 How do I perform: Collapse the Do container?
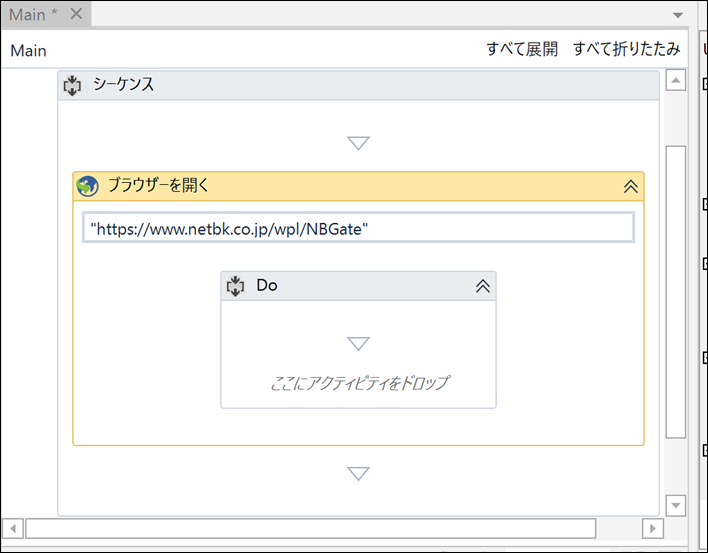483,286
